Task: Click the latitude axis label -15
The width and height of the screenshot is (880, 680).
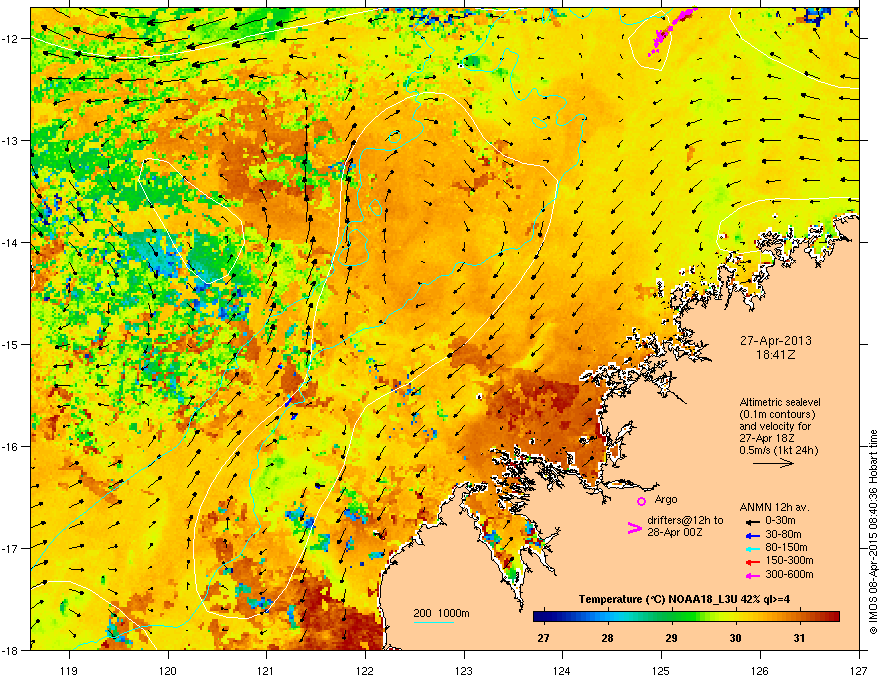Action: 11,344
